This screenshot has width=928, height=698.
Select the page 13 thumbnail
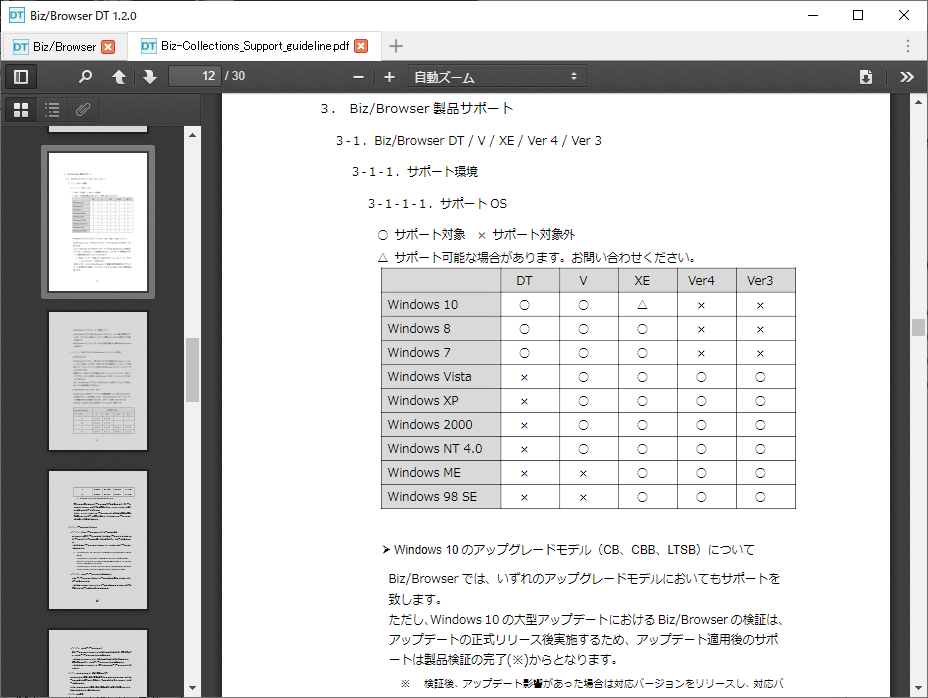98,381
